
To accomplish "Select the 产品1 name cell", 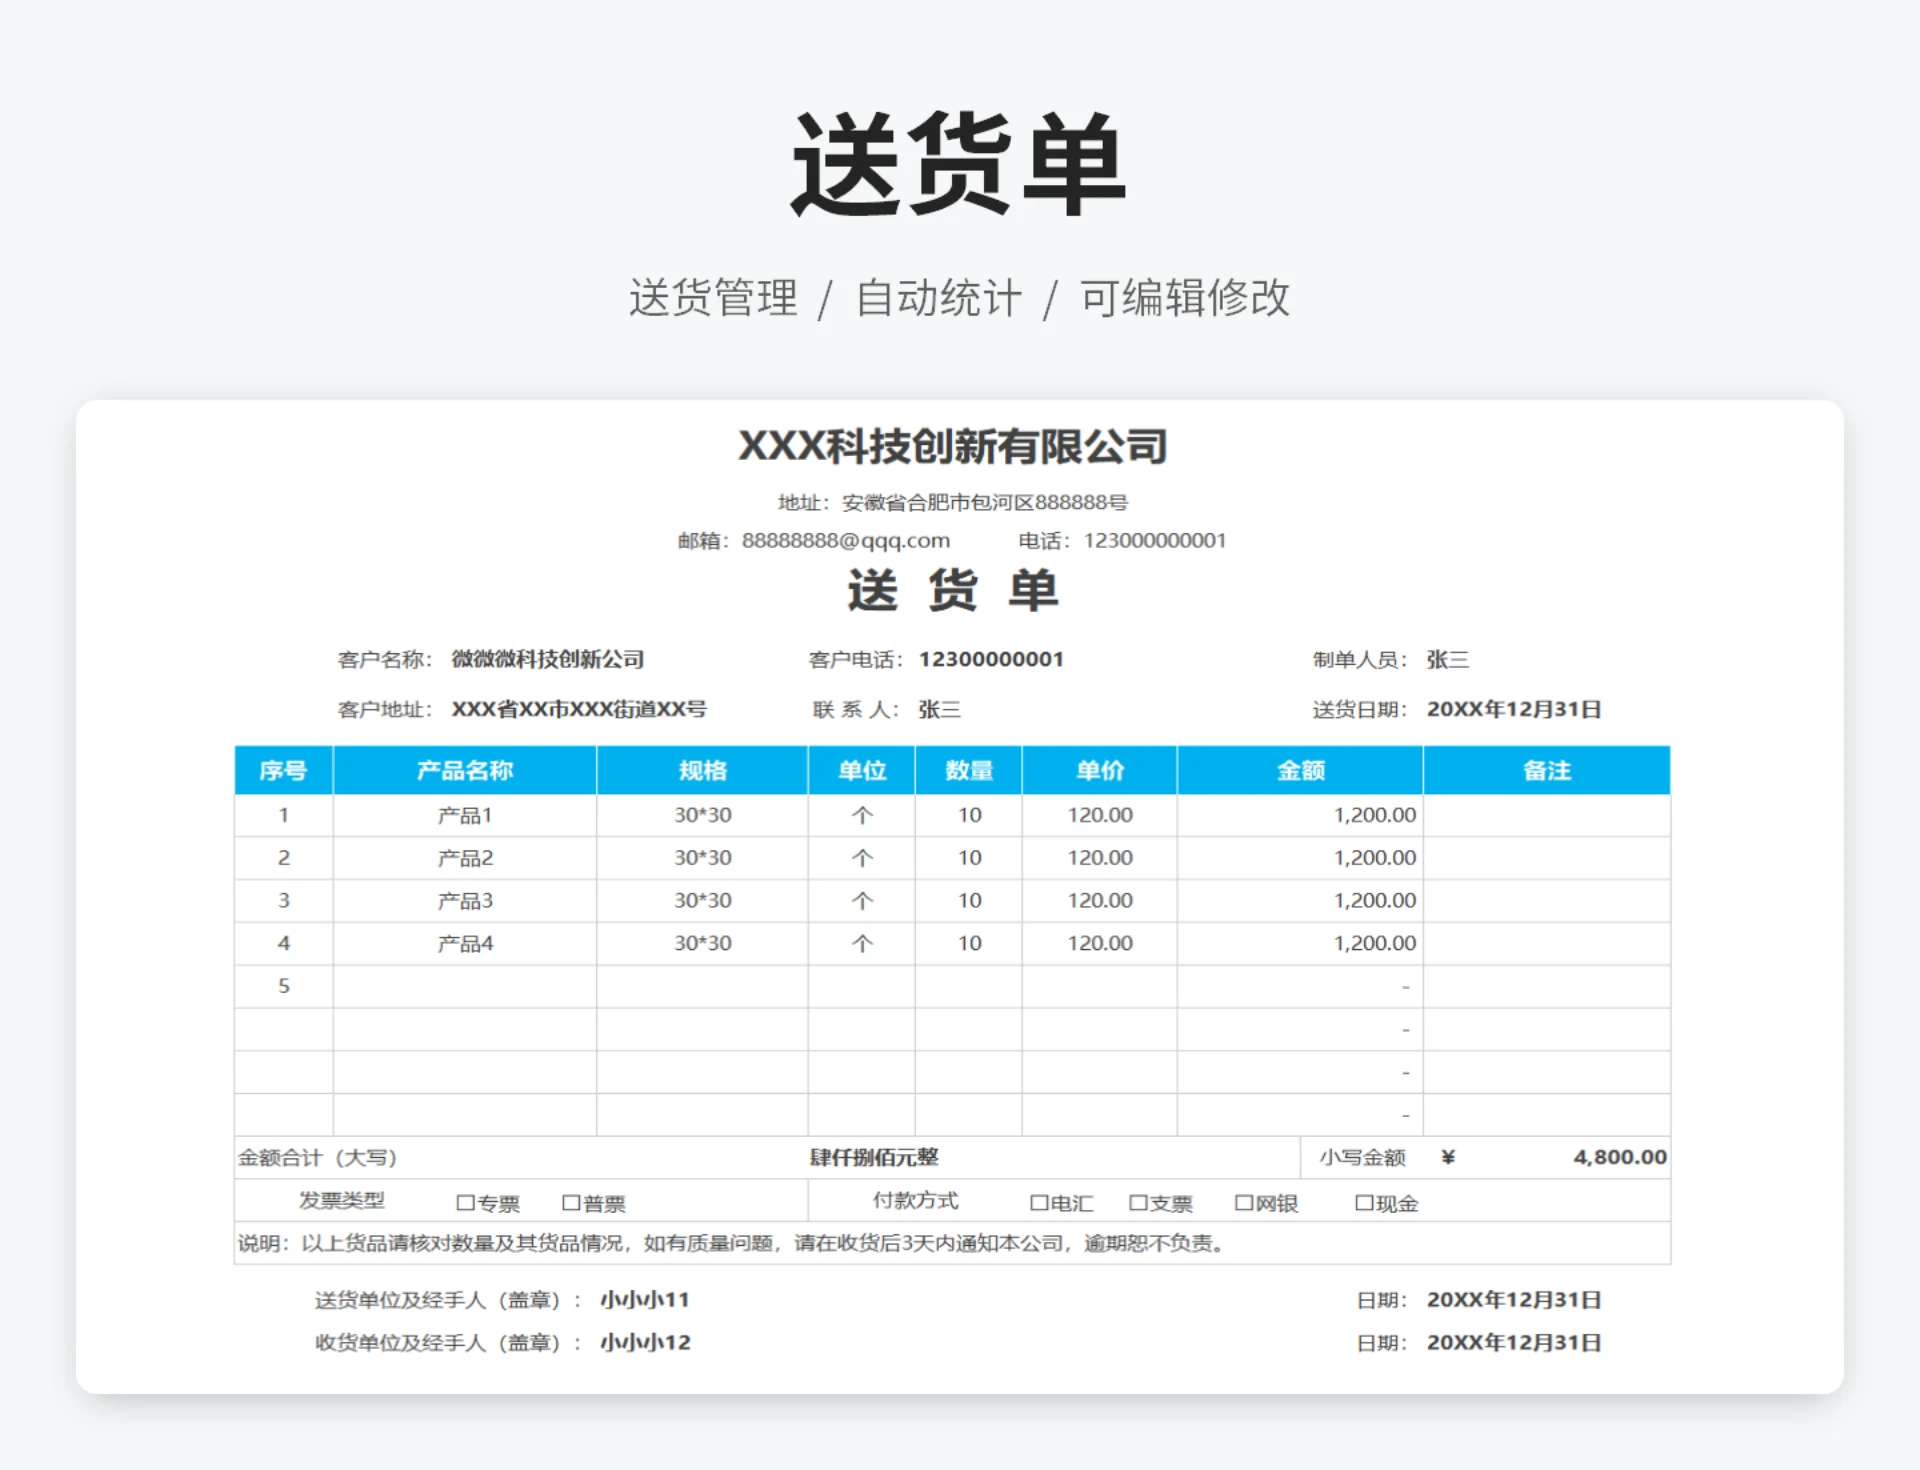I will pos(465,815).
